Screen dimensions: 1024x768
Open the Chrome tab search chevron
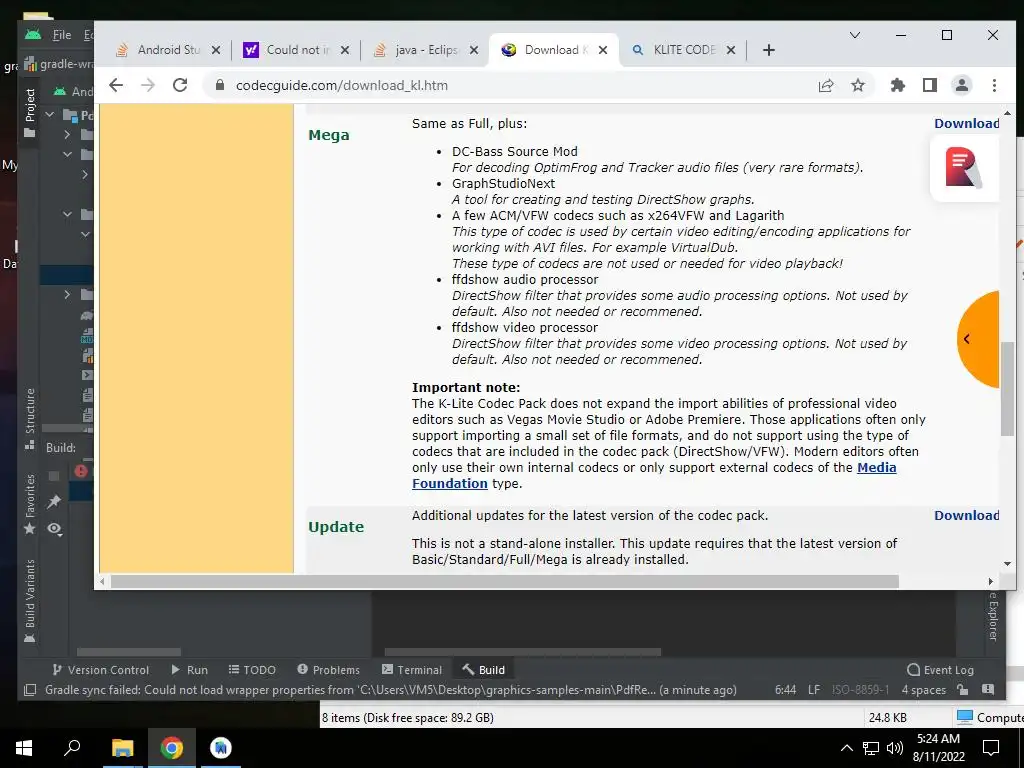pyautogui.click(x=855, y=35)
